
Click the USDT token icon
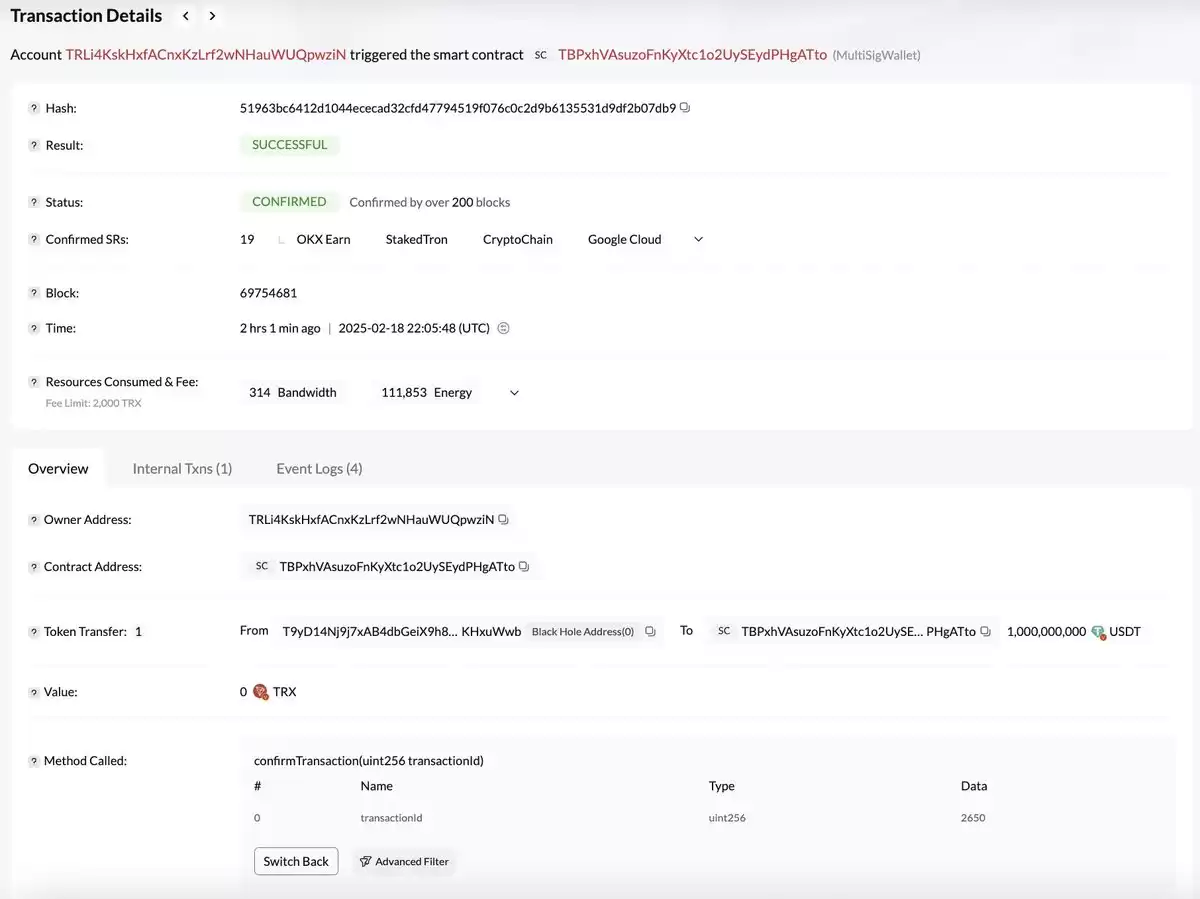click(x=1098, y=632)
